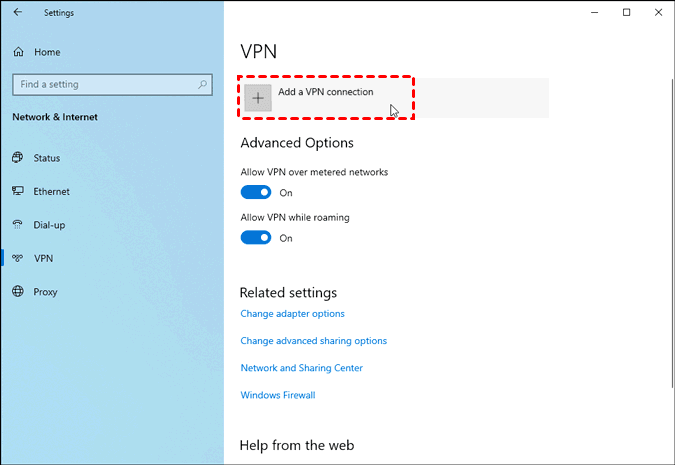The height and width of the screenshot is (465, 675).
Task: Click the Dial-up icon
Action: pos(17,225)
